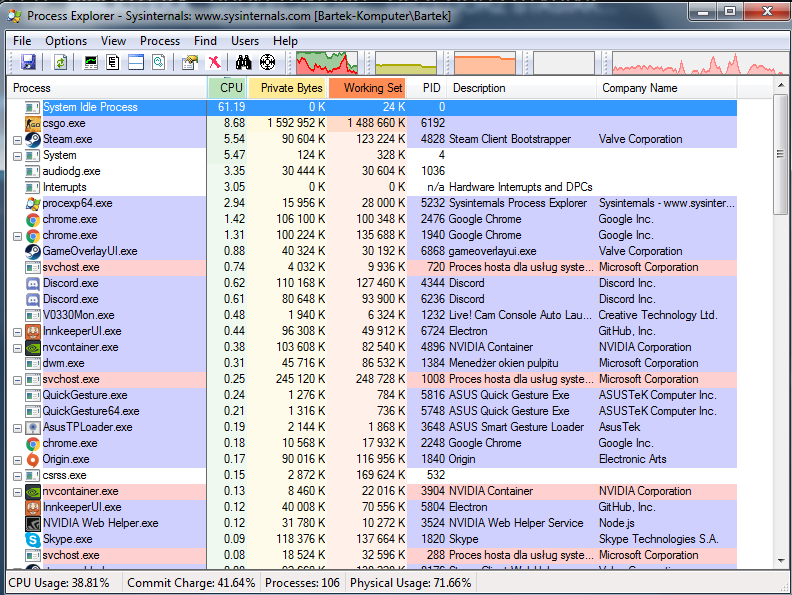Screen dimensions: 792x595
Task: Sort by the Working Set column header
Action: (x=368, y=88)
